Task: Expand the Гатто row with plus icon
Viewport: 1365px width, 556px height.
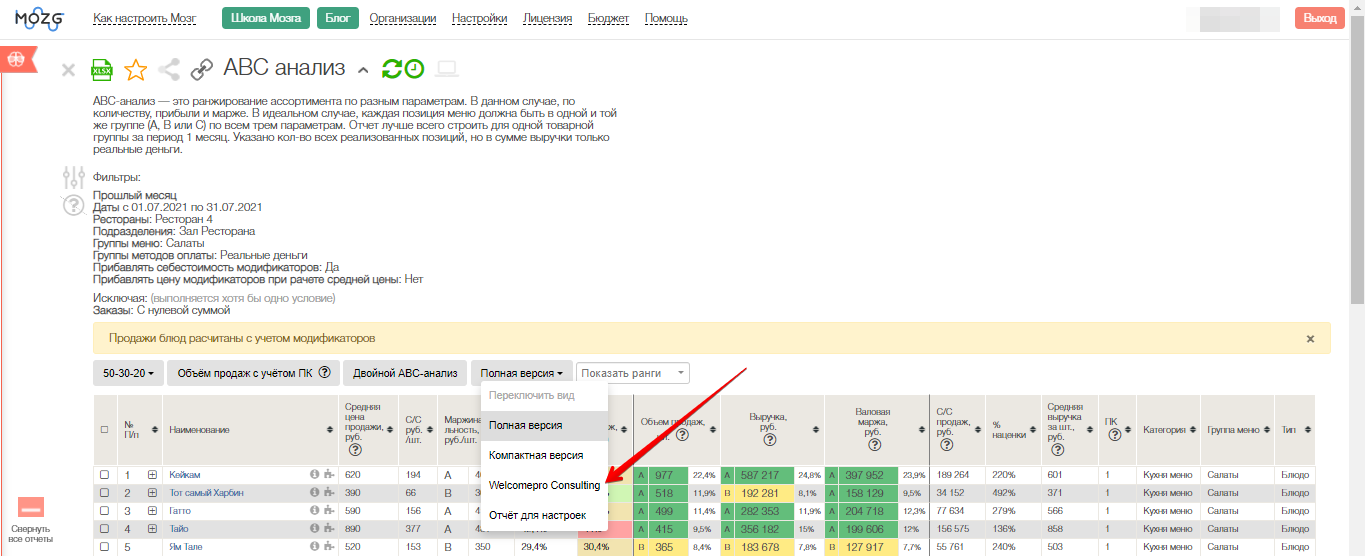Action: pyautogui.click(x=152, y=511)
